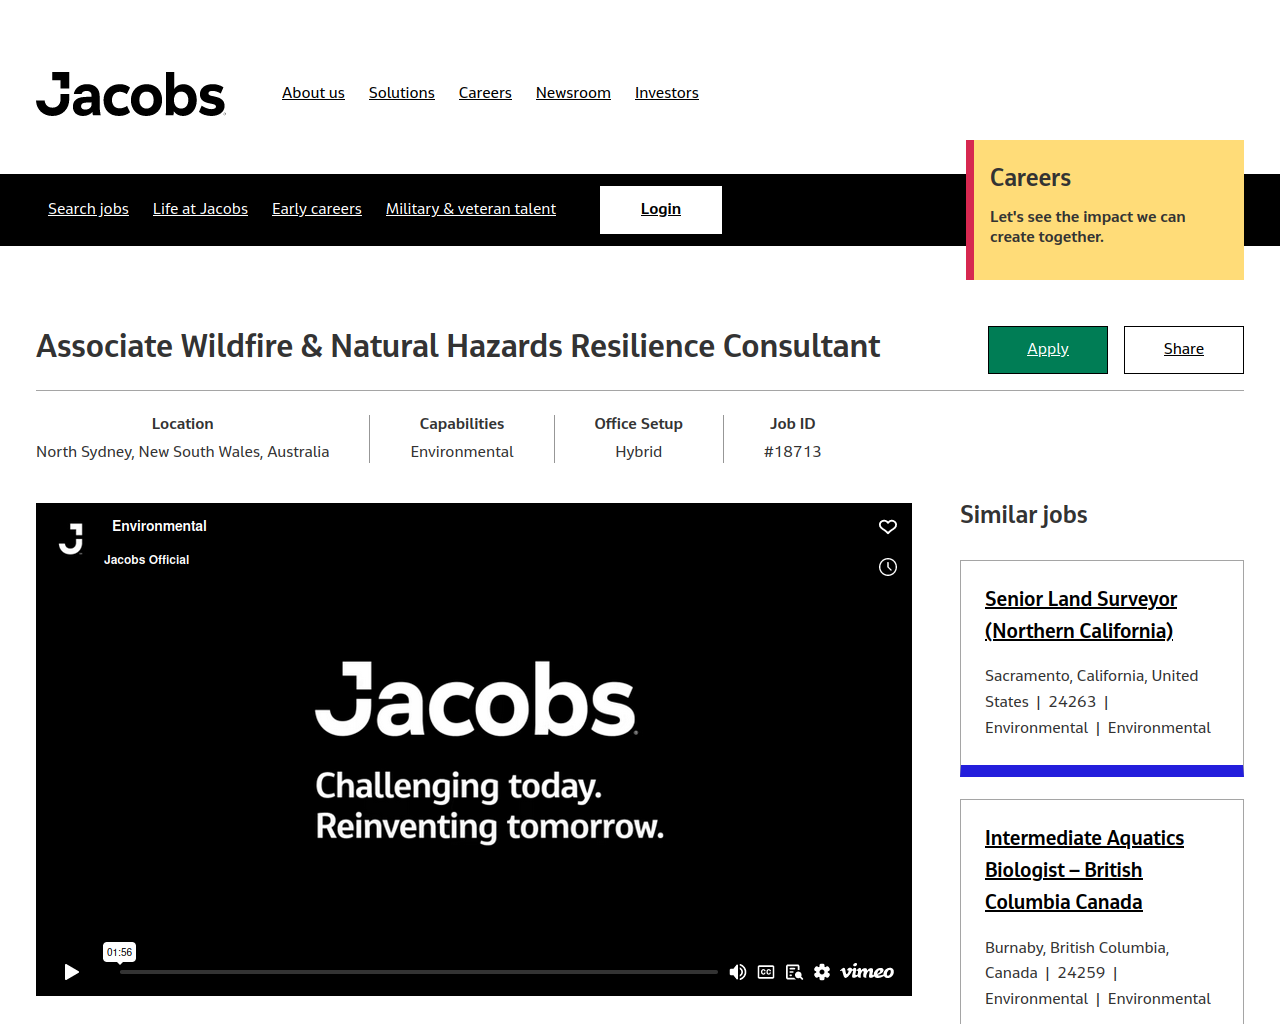Open Intermediate Aquatics Biologist job
Image resolution: width=1280 pixels, height=1024 pixels.
[x=1084, y=870]
